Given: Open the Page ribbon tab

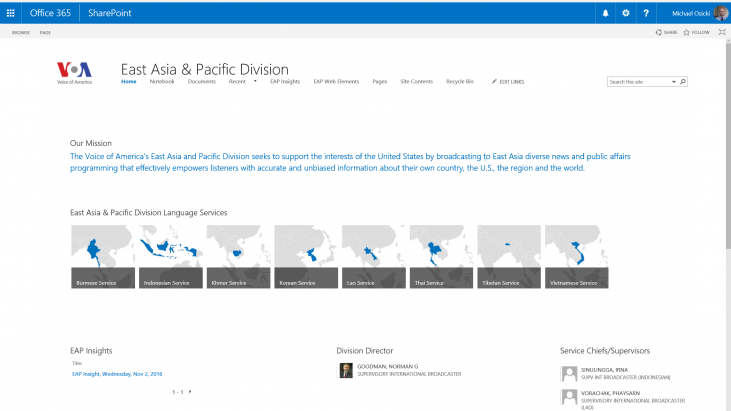Looking at the screenshot, I should click(x=45, y=33).
